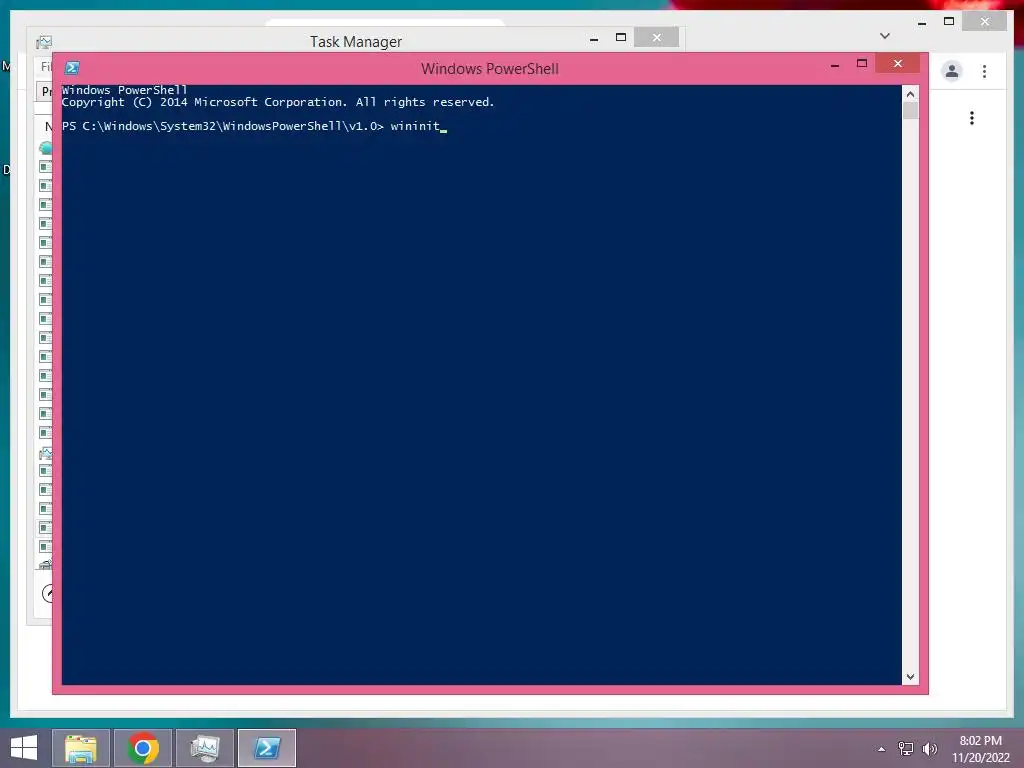The width and height of the screenshot is (1024, 768).
Task: Select PowerShell in the taskbar
Action: click(266, 748)
